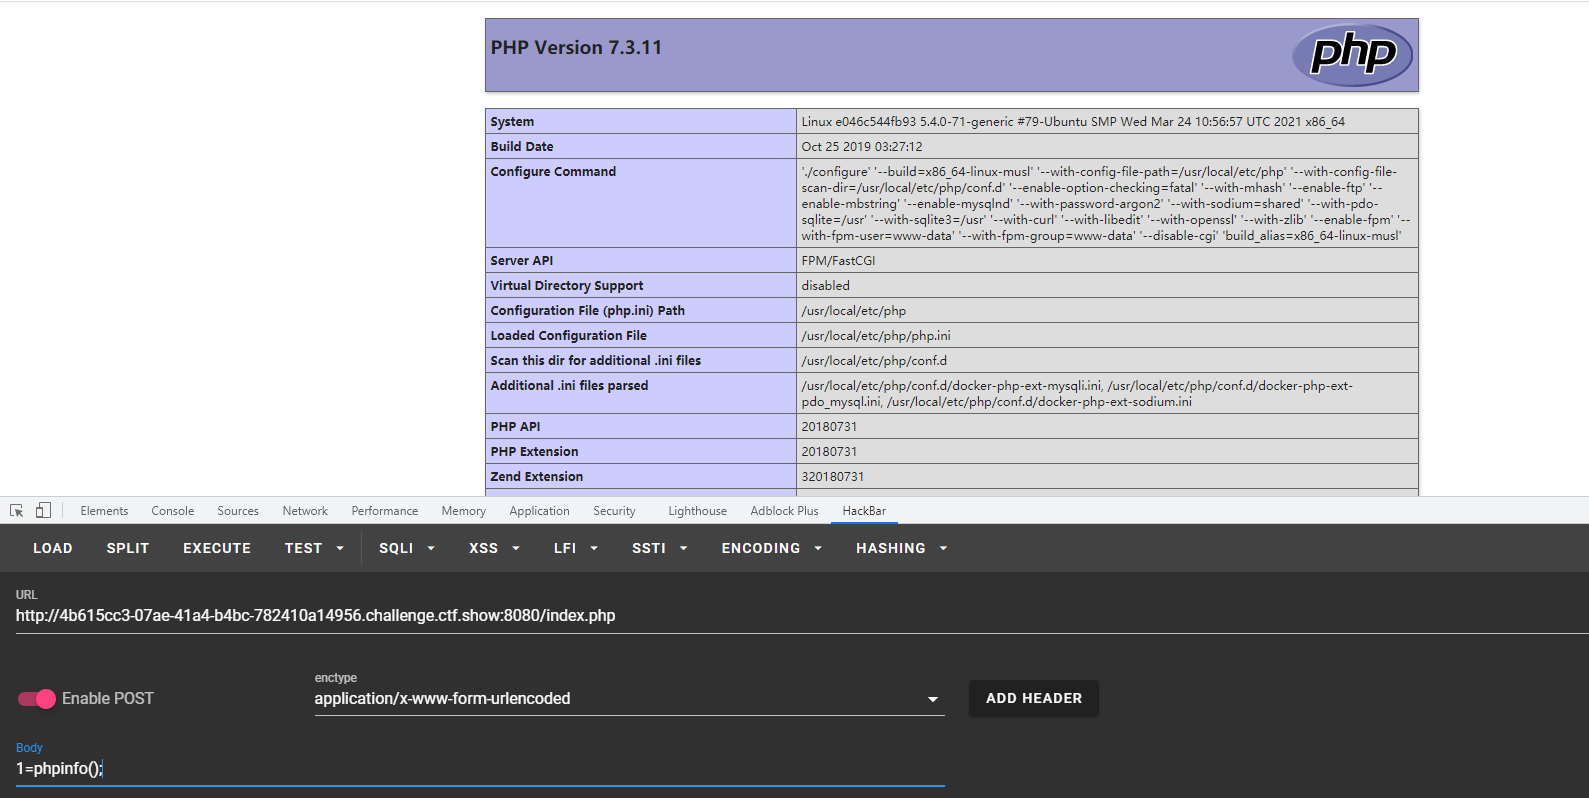Open the TEST dropdown in HackBar
The height and width of the screenshot is (798, 1589).
click(314, 548)
